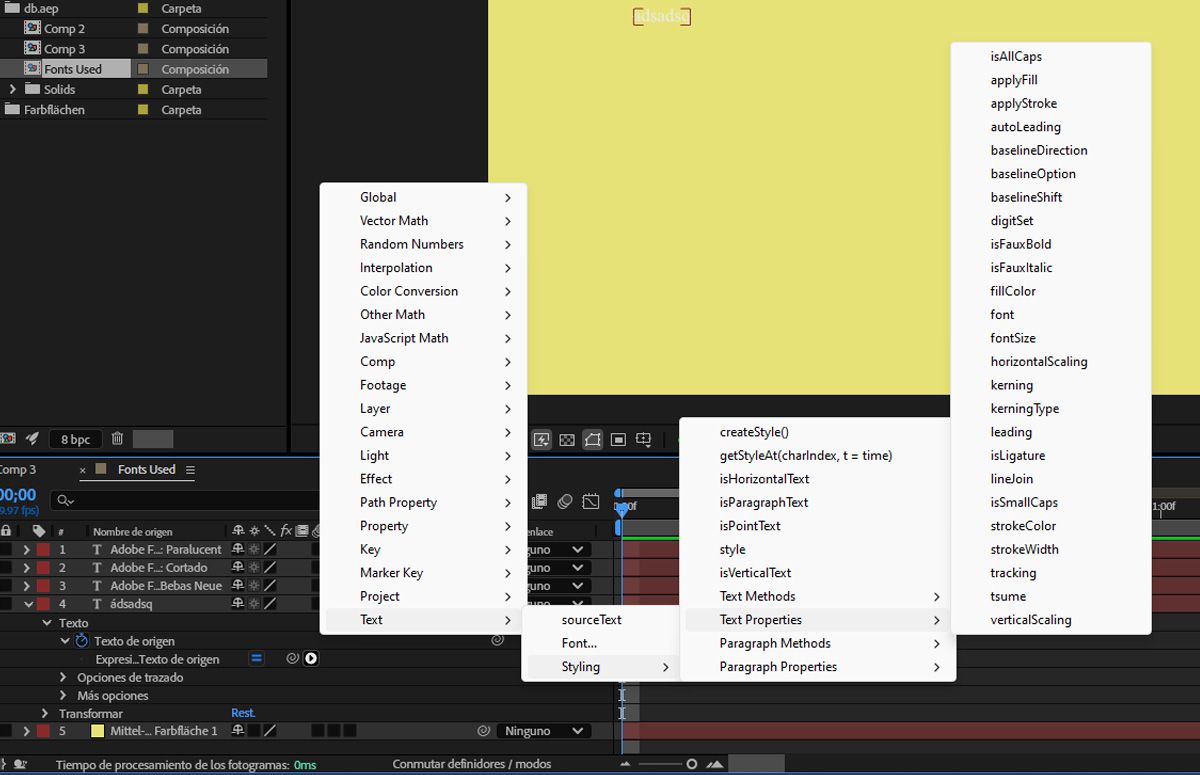
Task: Click the rocket render settings icon
Action: pos(33,439)
